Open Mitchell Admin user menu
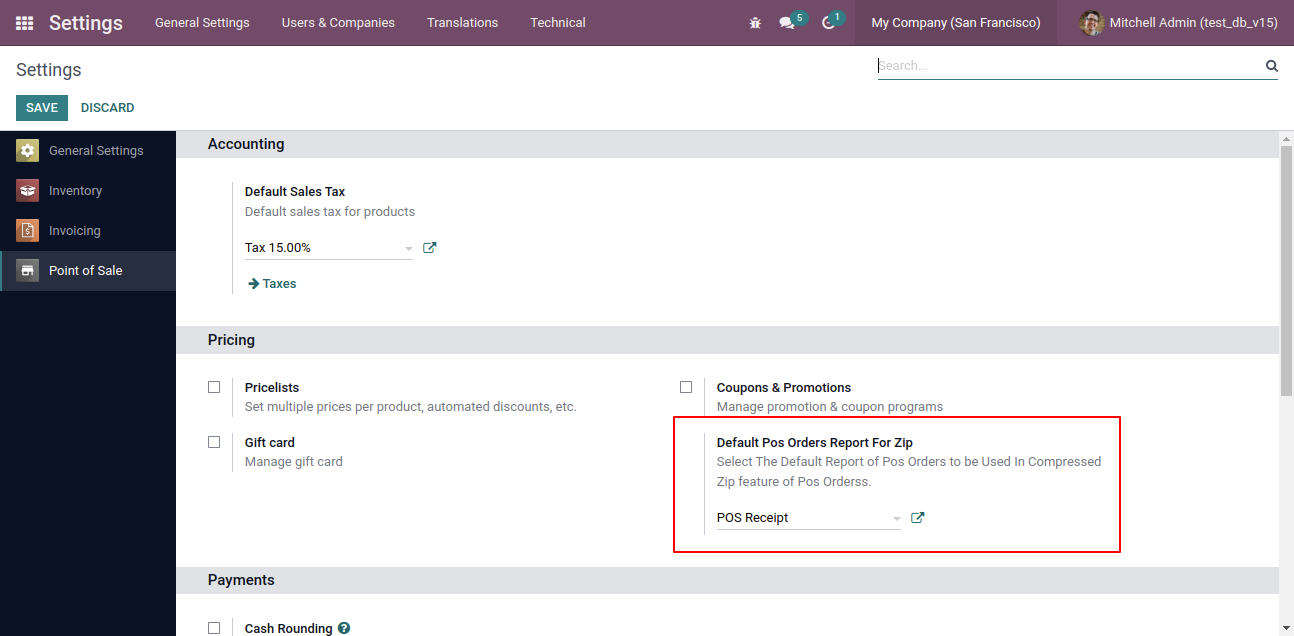The height and width of the screenshot is (636, 1294). [1179, 22]
